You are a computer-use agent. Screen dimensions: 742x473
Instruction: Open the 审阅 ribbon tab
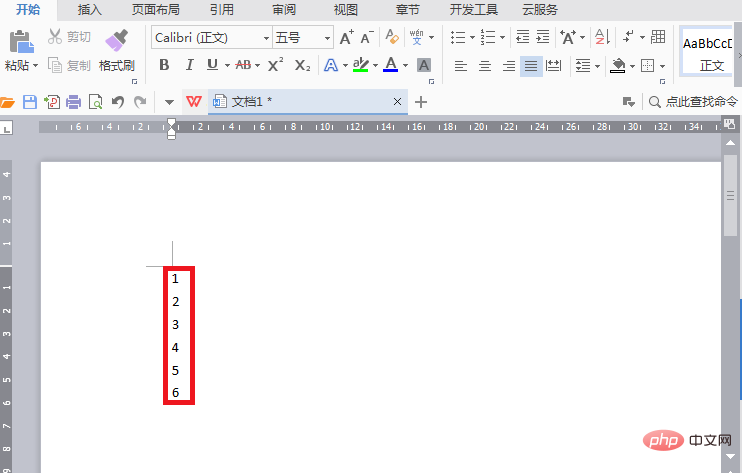tap(284, 9)
